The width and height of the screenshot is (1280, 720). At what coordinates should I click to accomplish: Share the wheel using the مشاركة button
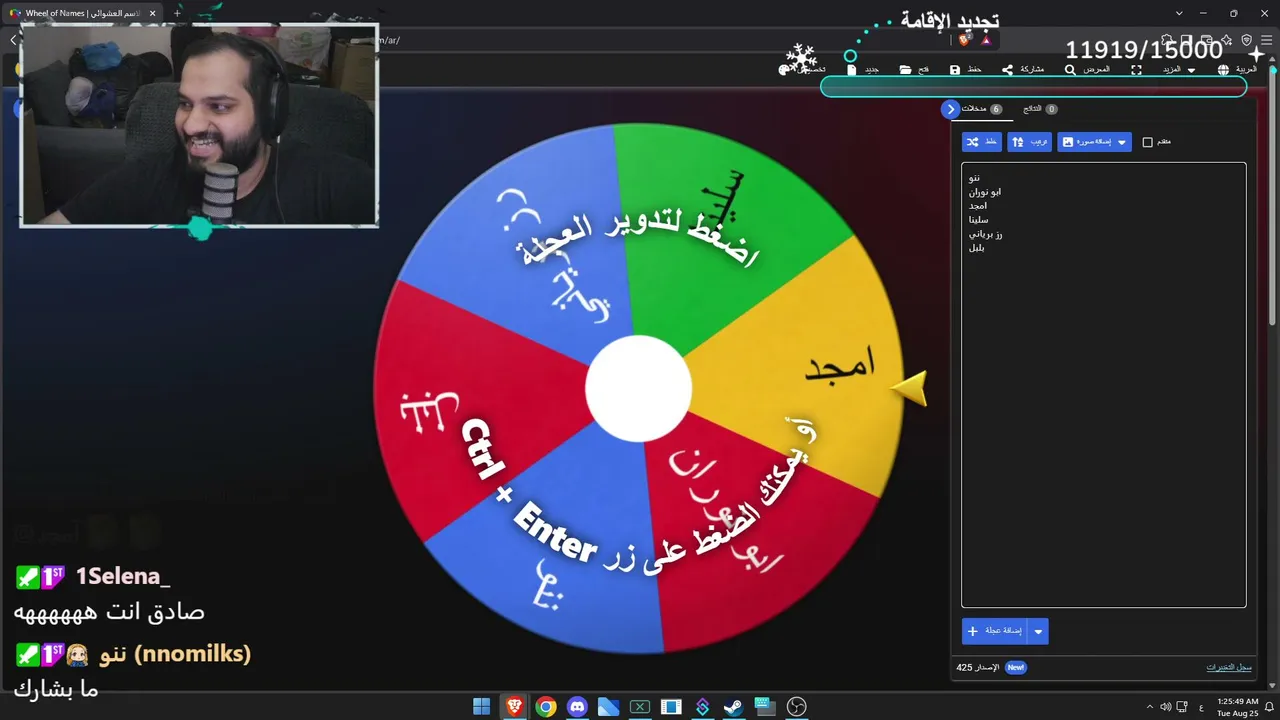coord(1023,70)
